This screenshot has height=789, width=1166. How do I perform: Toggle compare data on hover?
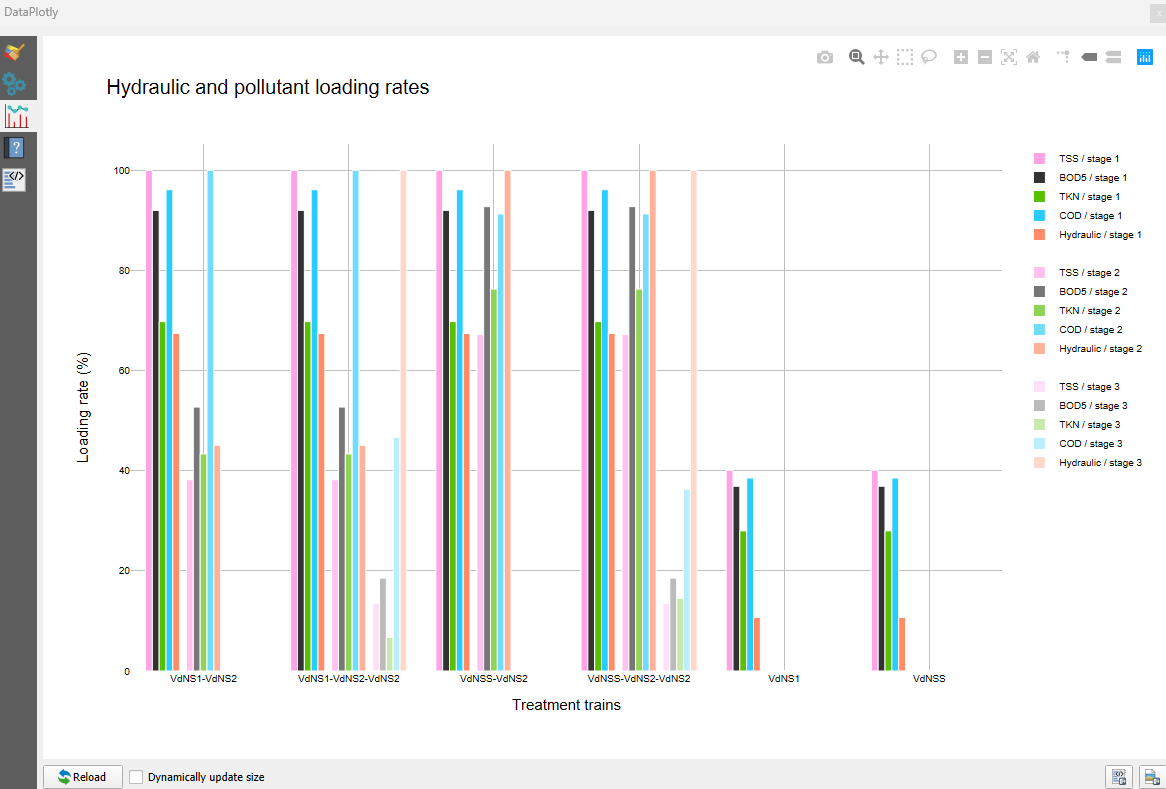coord(1113,58)
